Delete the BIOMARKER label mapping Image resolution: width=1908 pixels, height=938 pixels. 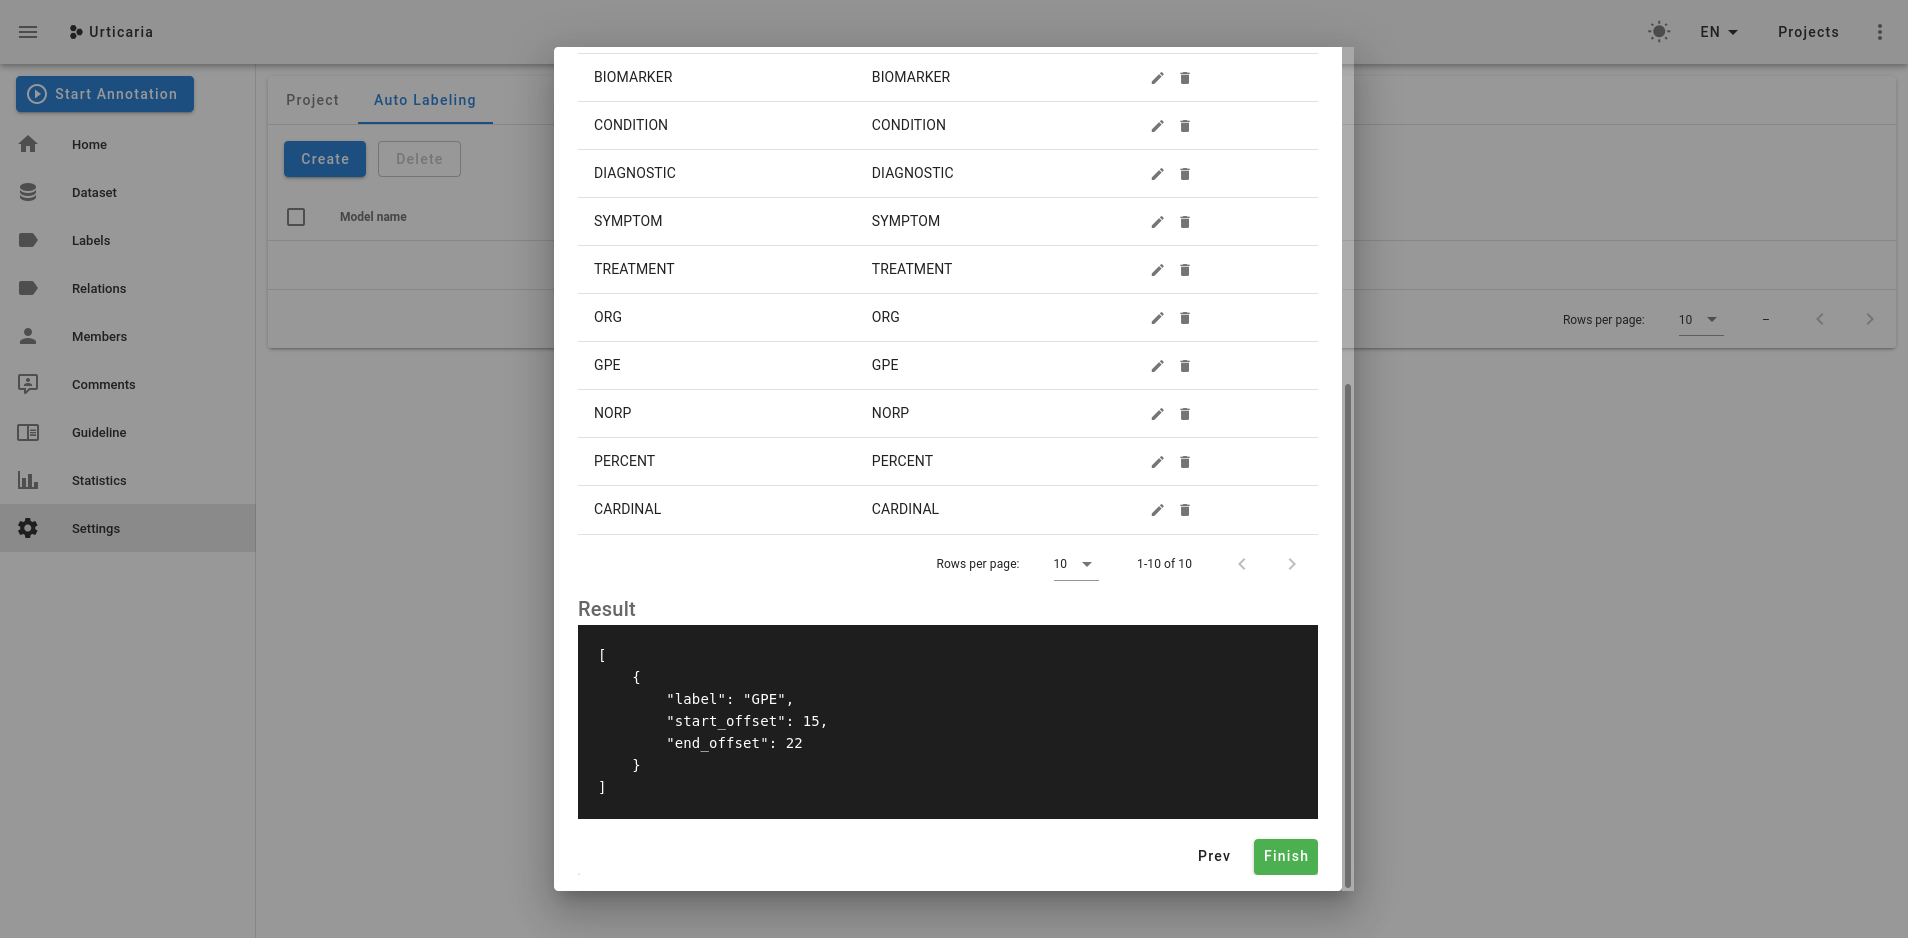pos(1185,78)
